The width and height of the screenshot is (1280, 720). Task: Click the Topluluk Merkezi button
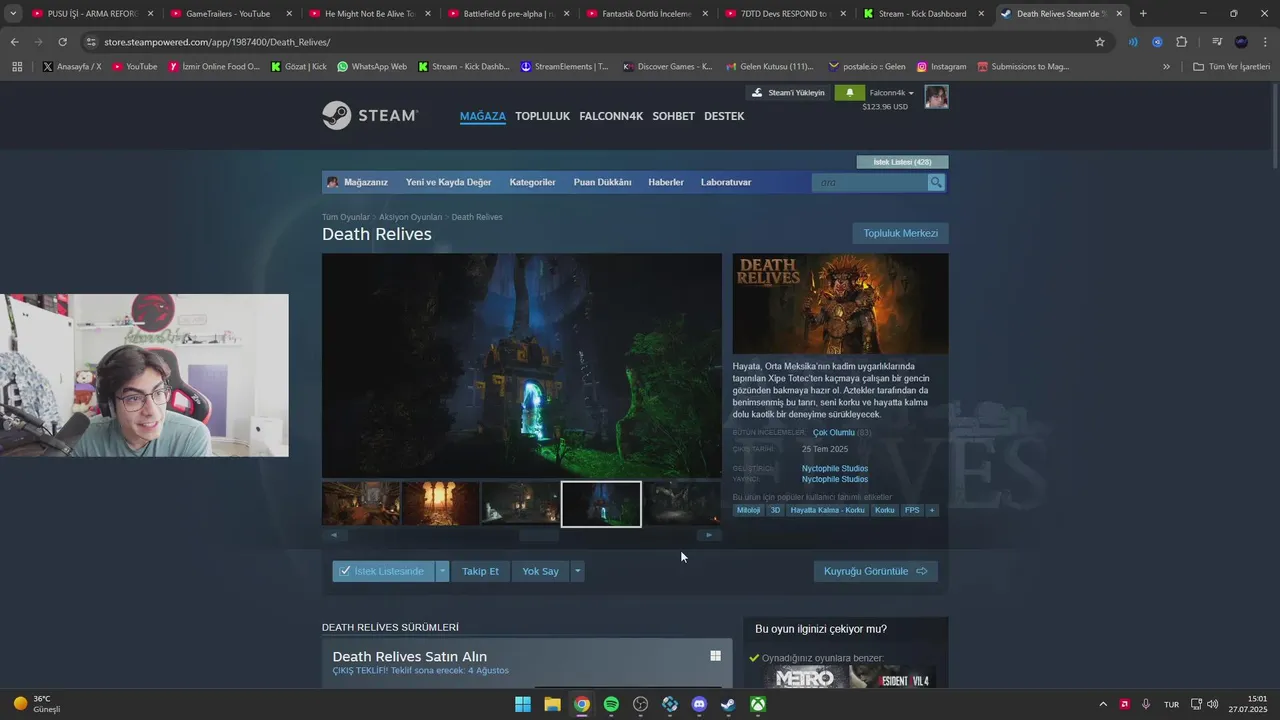pyautogui.click(x=900, y=233)
